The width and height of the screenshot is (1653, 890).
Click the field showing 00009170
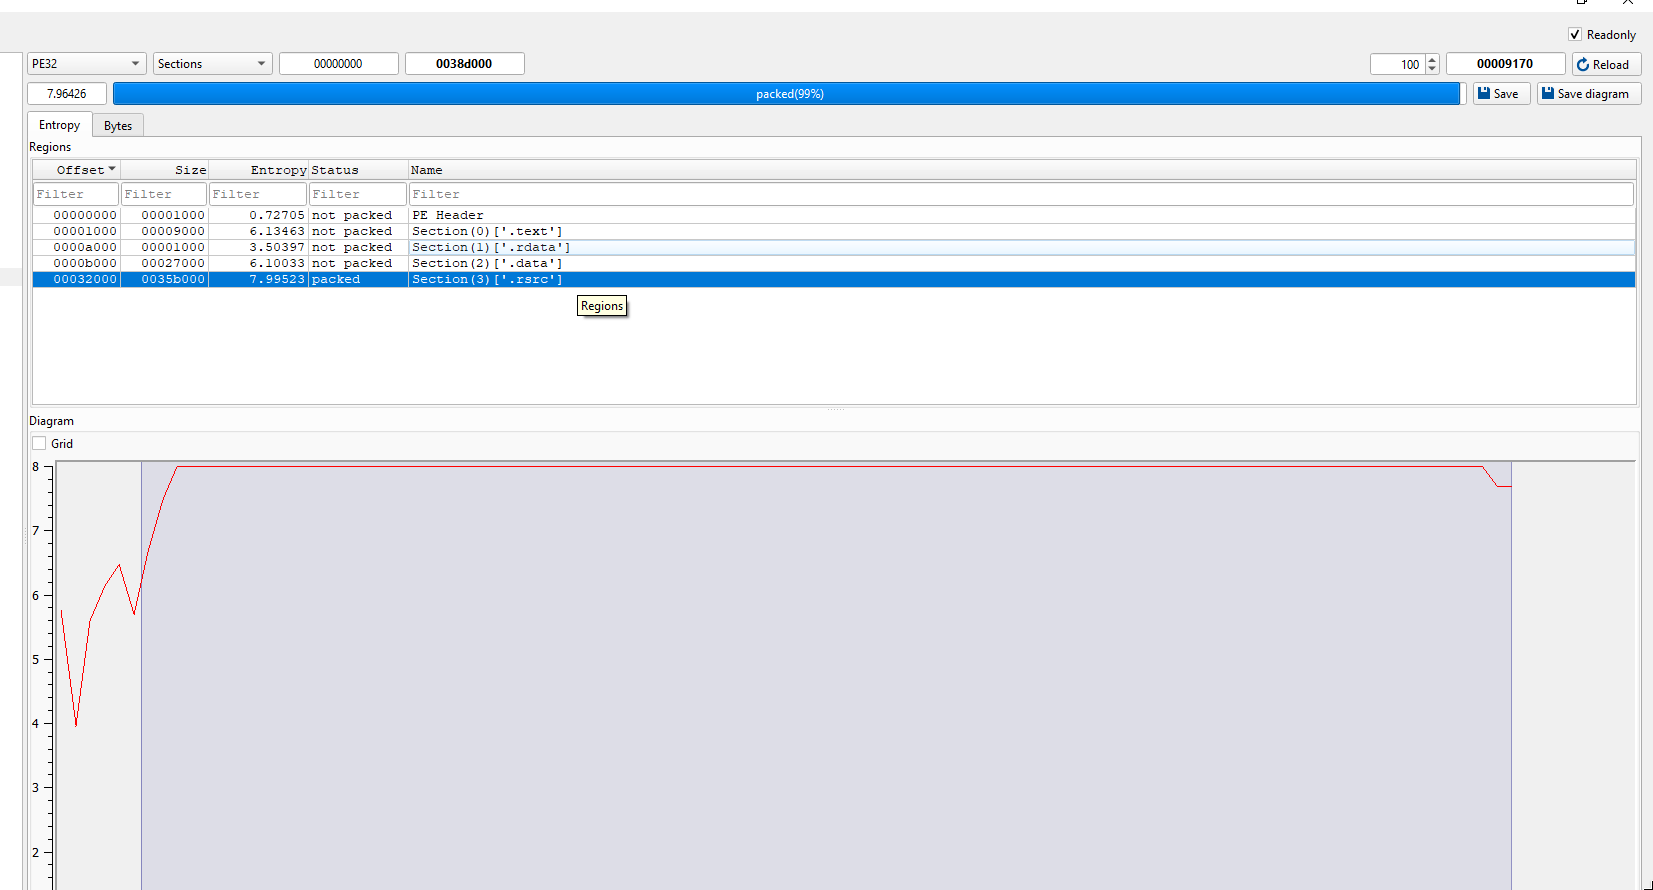1505,63
